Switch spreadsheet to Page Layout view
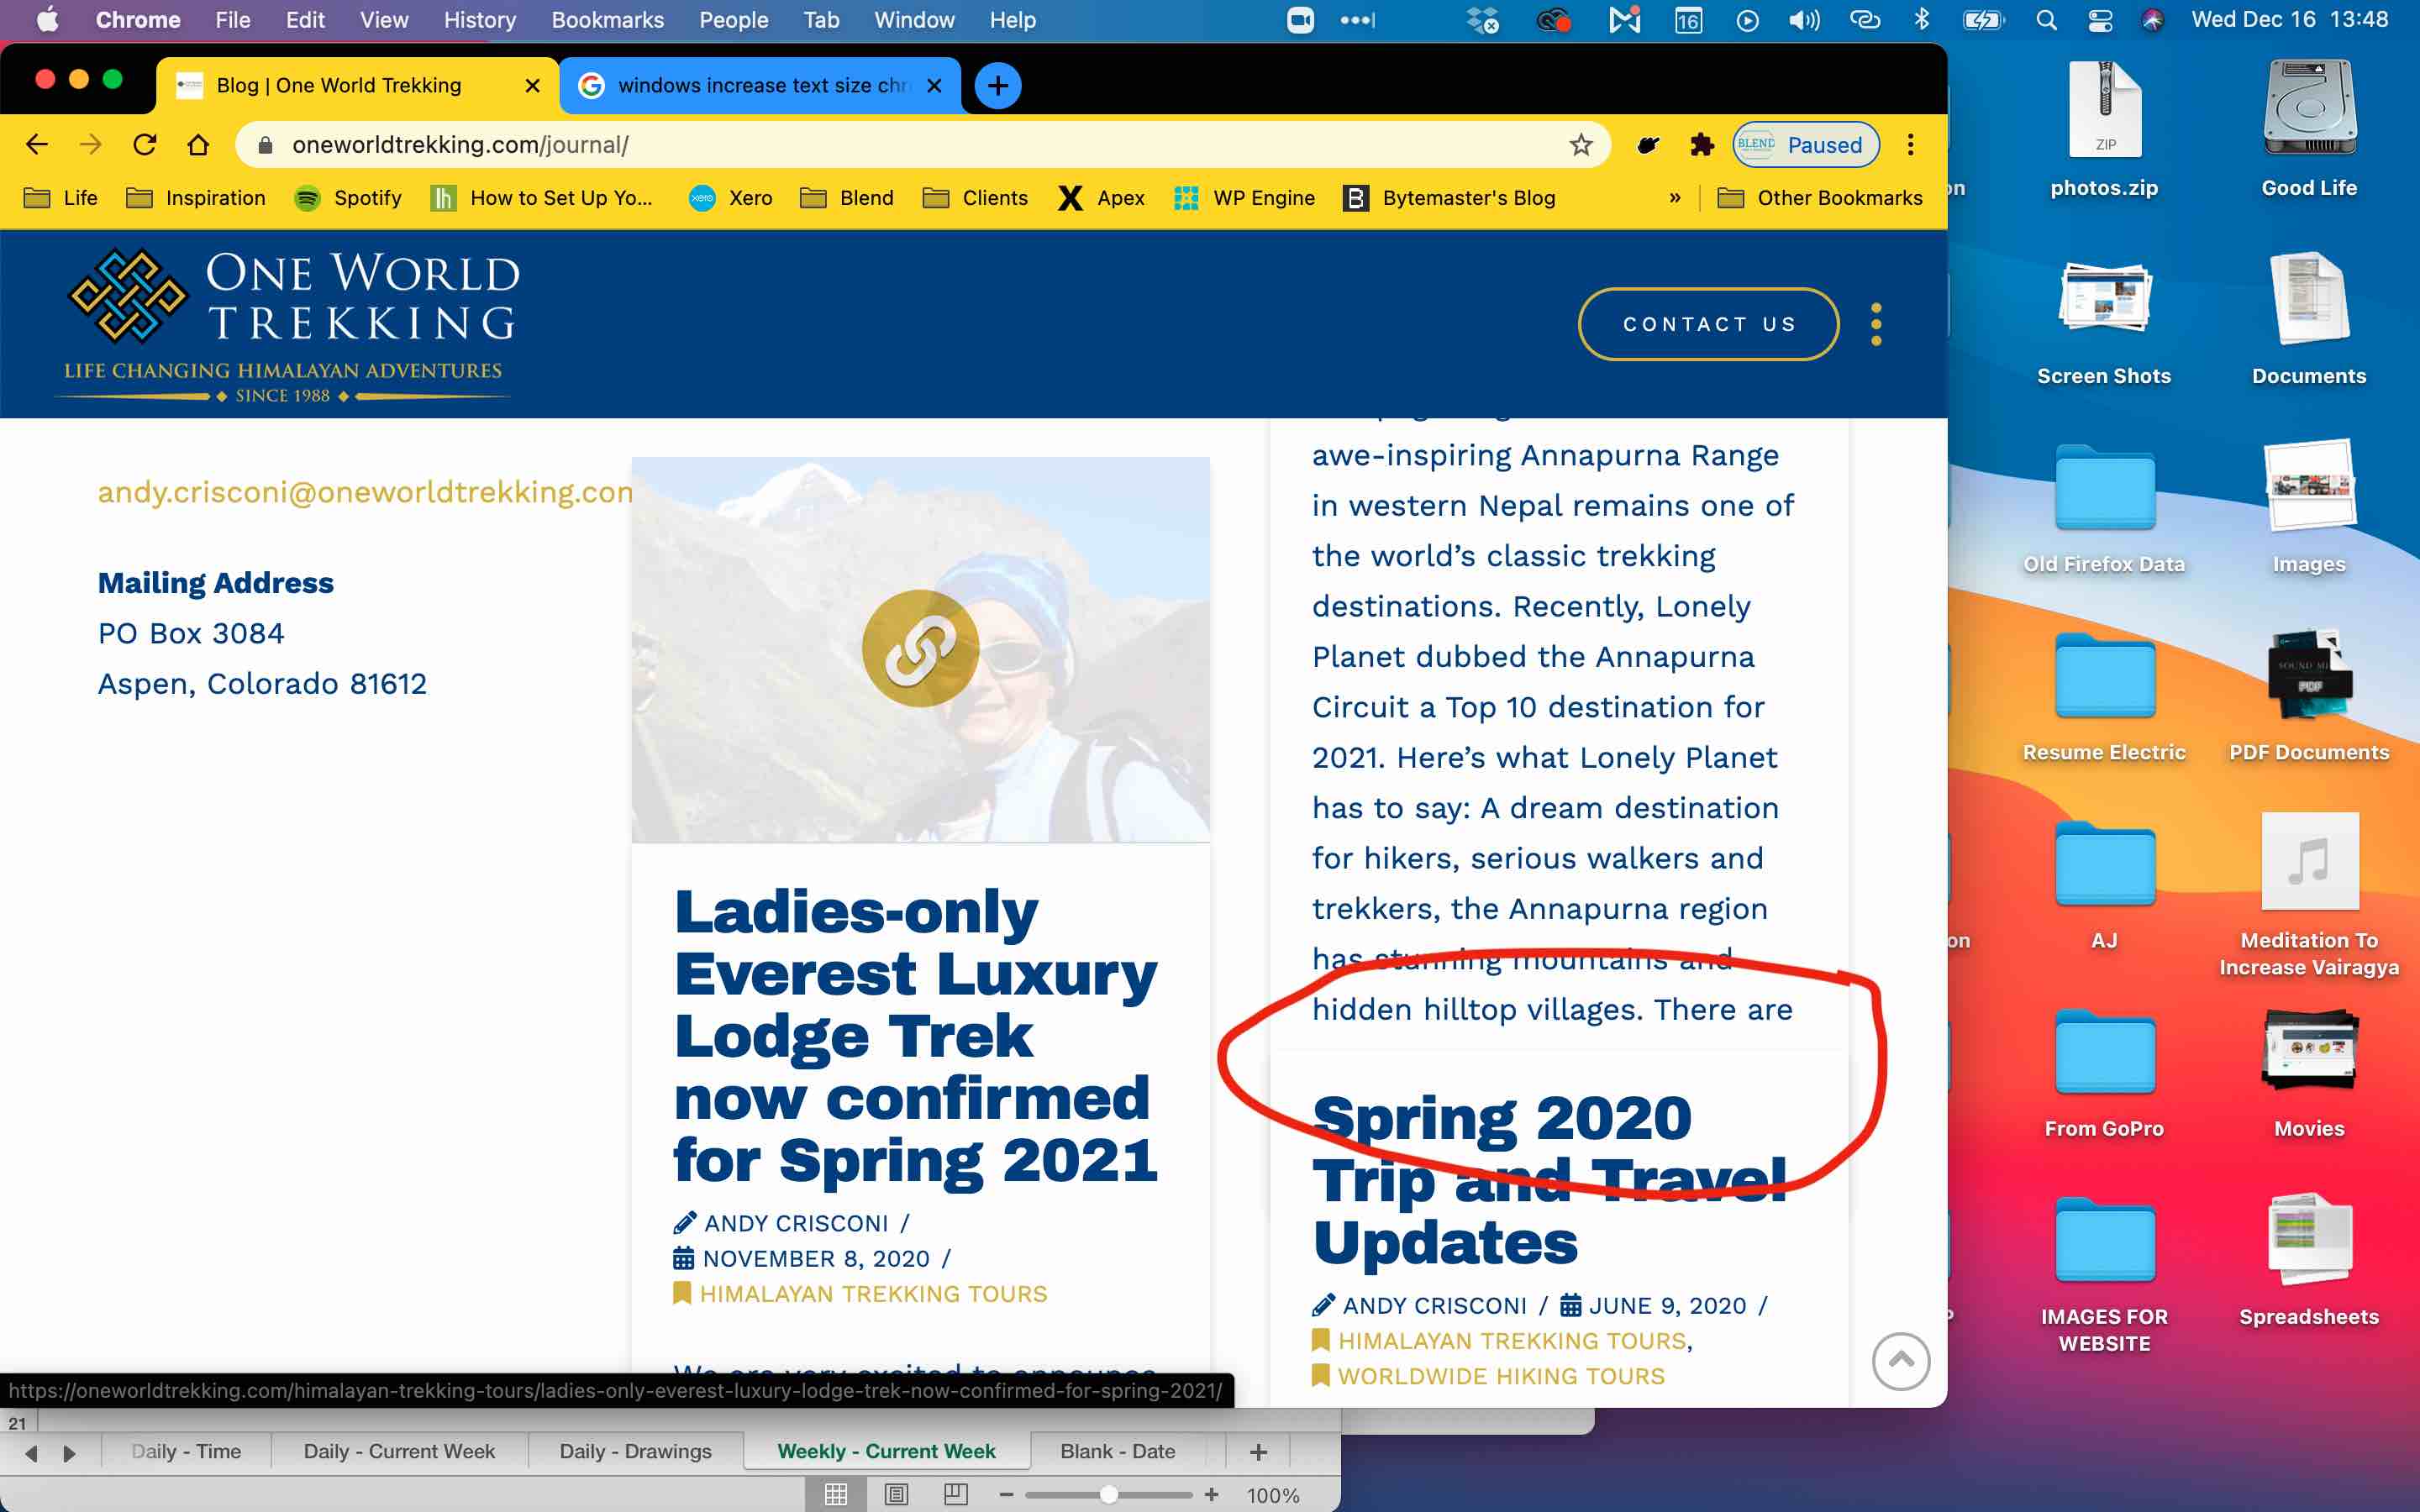 tap(896, 1495)
